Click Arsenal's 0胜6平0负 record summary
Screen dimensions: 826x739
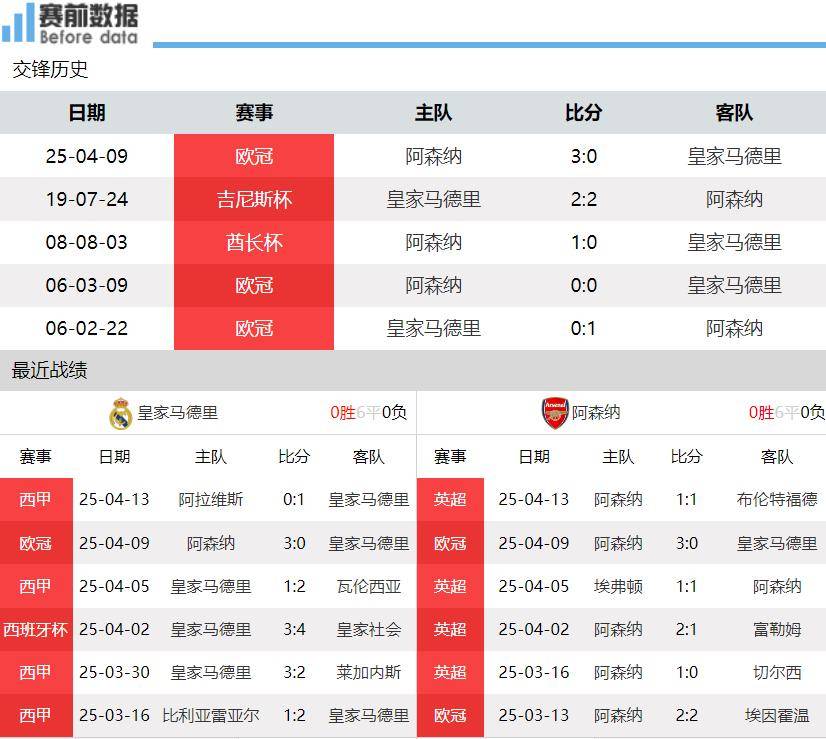click(786, 412)
